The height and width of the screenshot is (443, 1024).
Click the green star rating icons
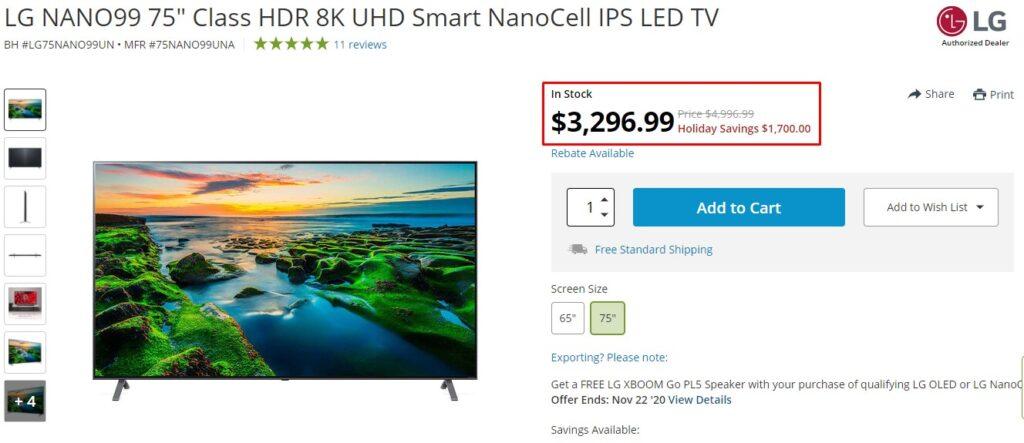pos(291,44)
